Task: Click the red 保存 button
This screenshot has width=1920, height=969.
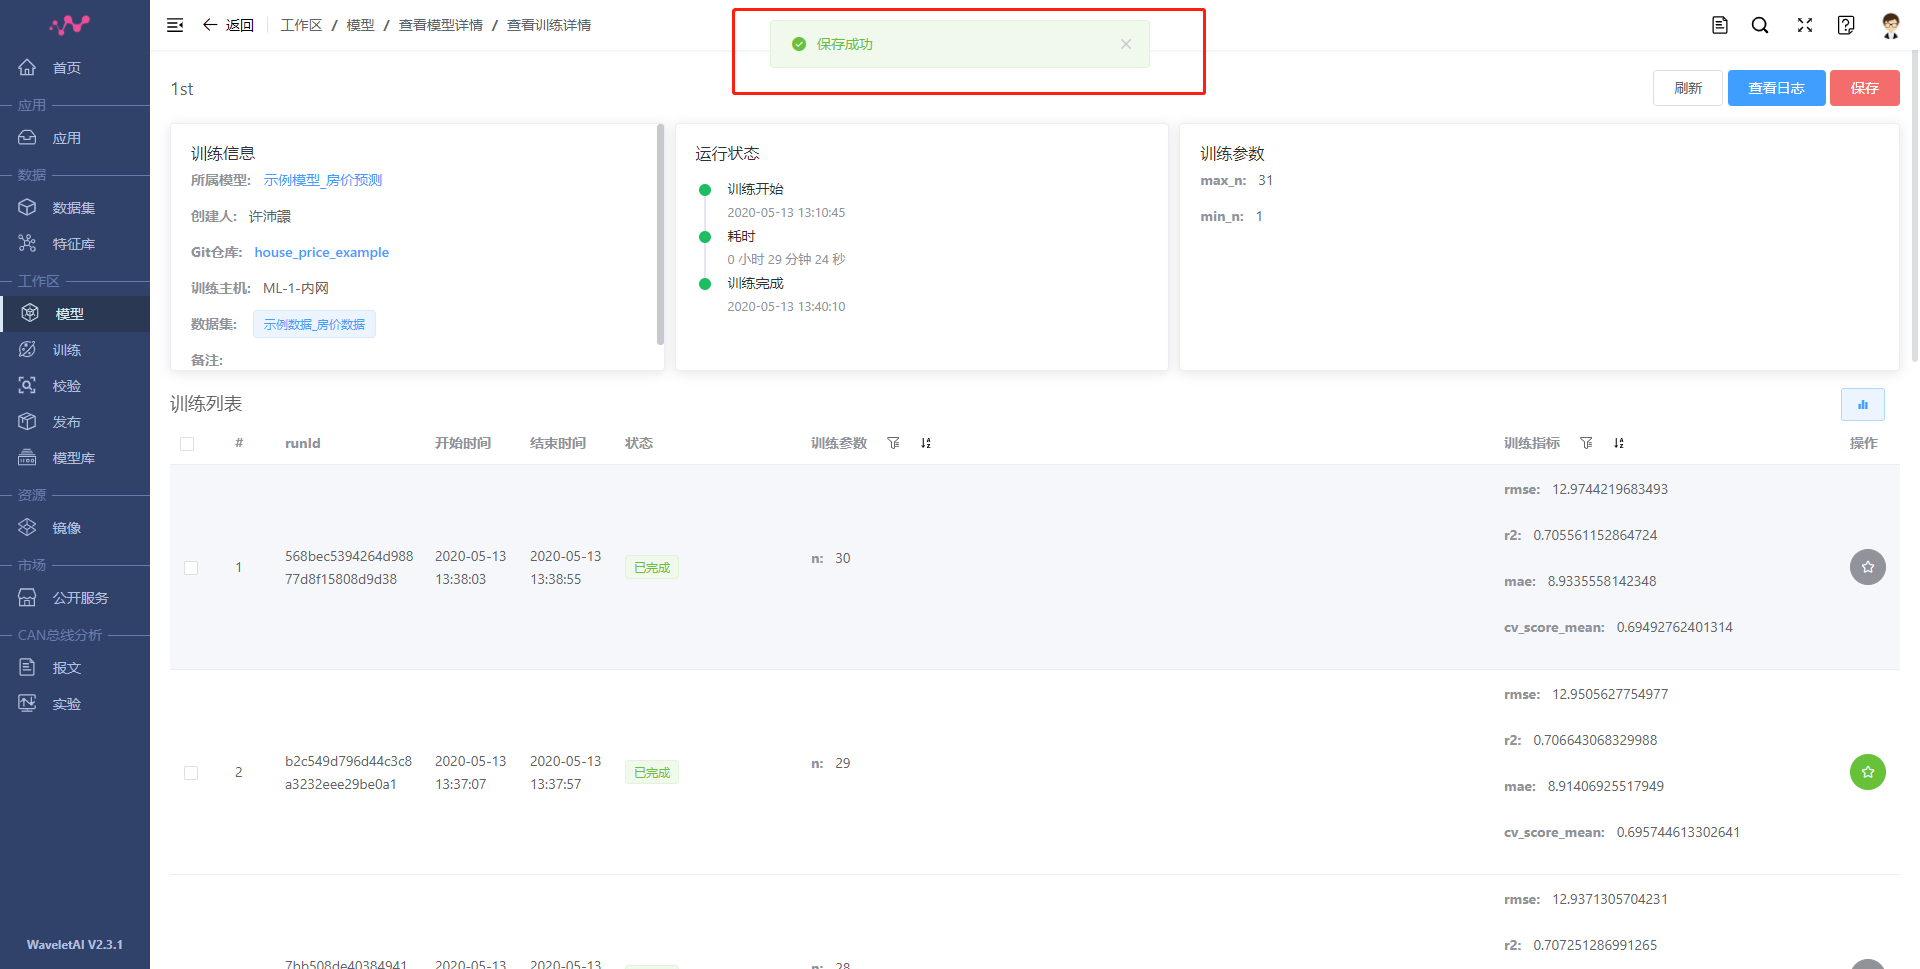Action: (x=1864, y=88)
